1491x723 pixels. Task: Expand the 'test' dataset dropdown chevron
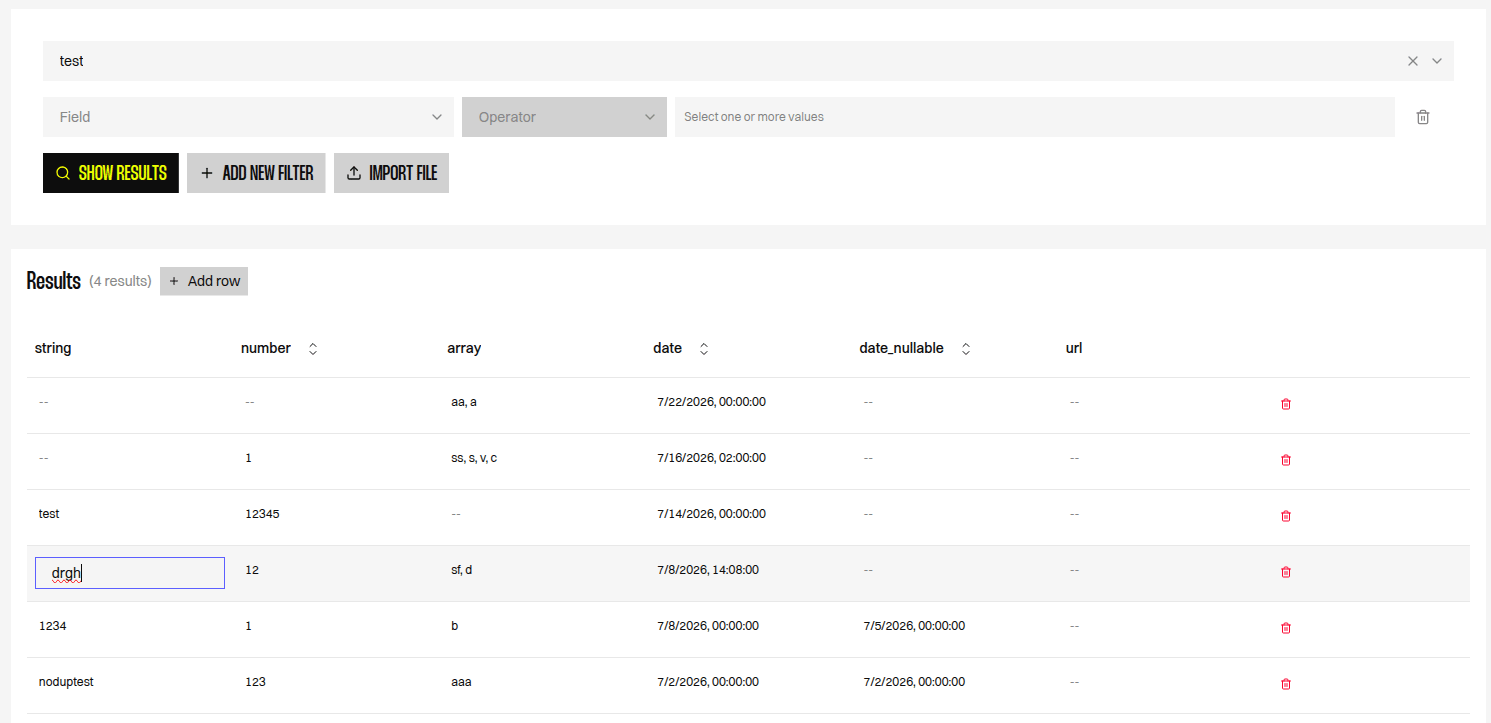pos(1437,61)
